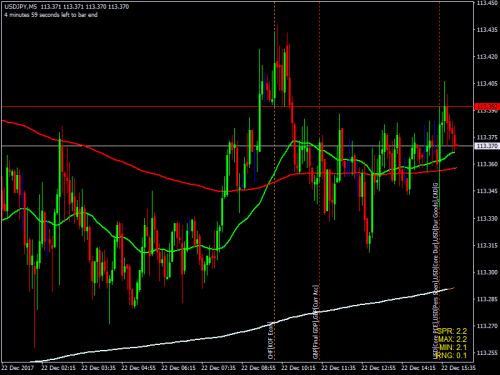The height and width of the screenshot is (375, 500).
Task: Select the gray 113.370 current price tag
Action: [487, 146]
